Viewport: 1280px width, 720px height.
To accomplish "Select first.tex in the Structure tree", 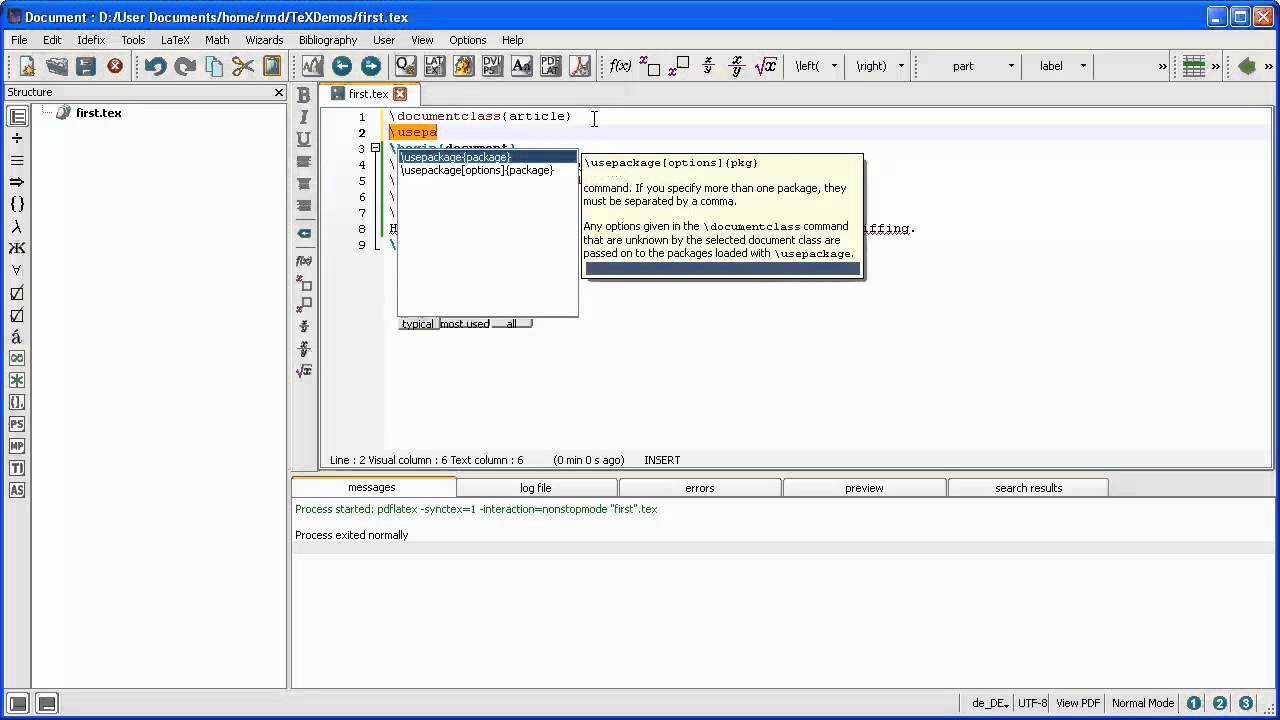I will [99, 113].
